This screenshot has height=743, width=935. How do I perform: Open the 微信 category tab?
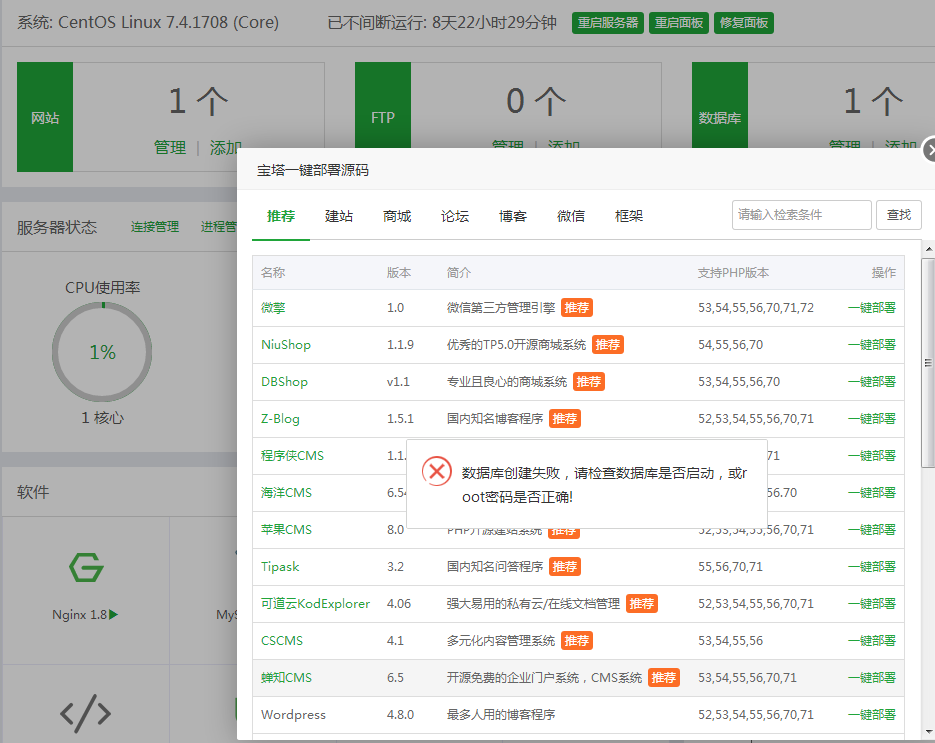click(x=570, y=215)
